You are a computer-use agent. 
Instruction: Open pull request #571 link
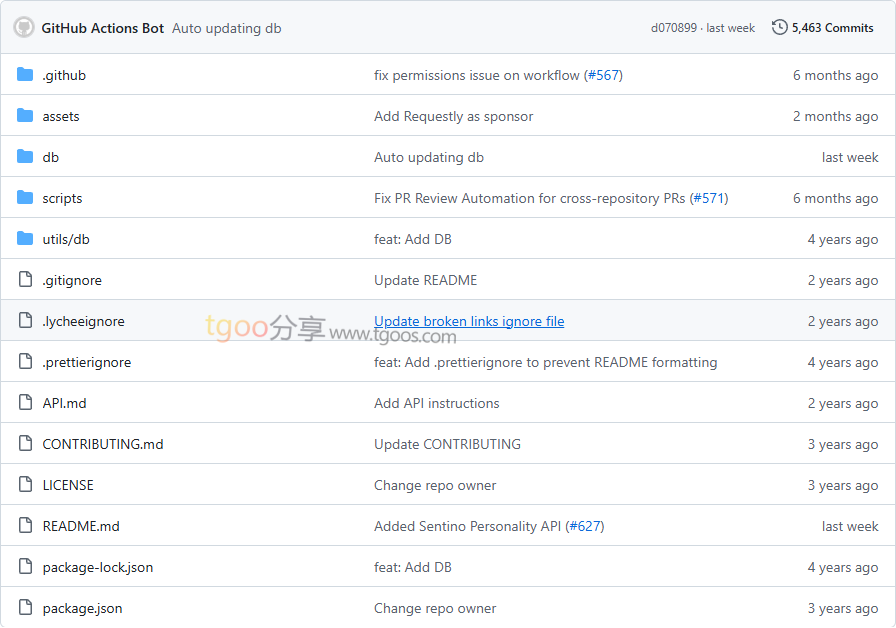[x=709, y=198]
